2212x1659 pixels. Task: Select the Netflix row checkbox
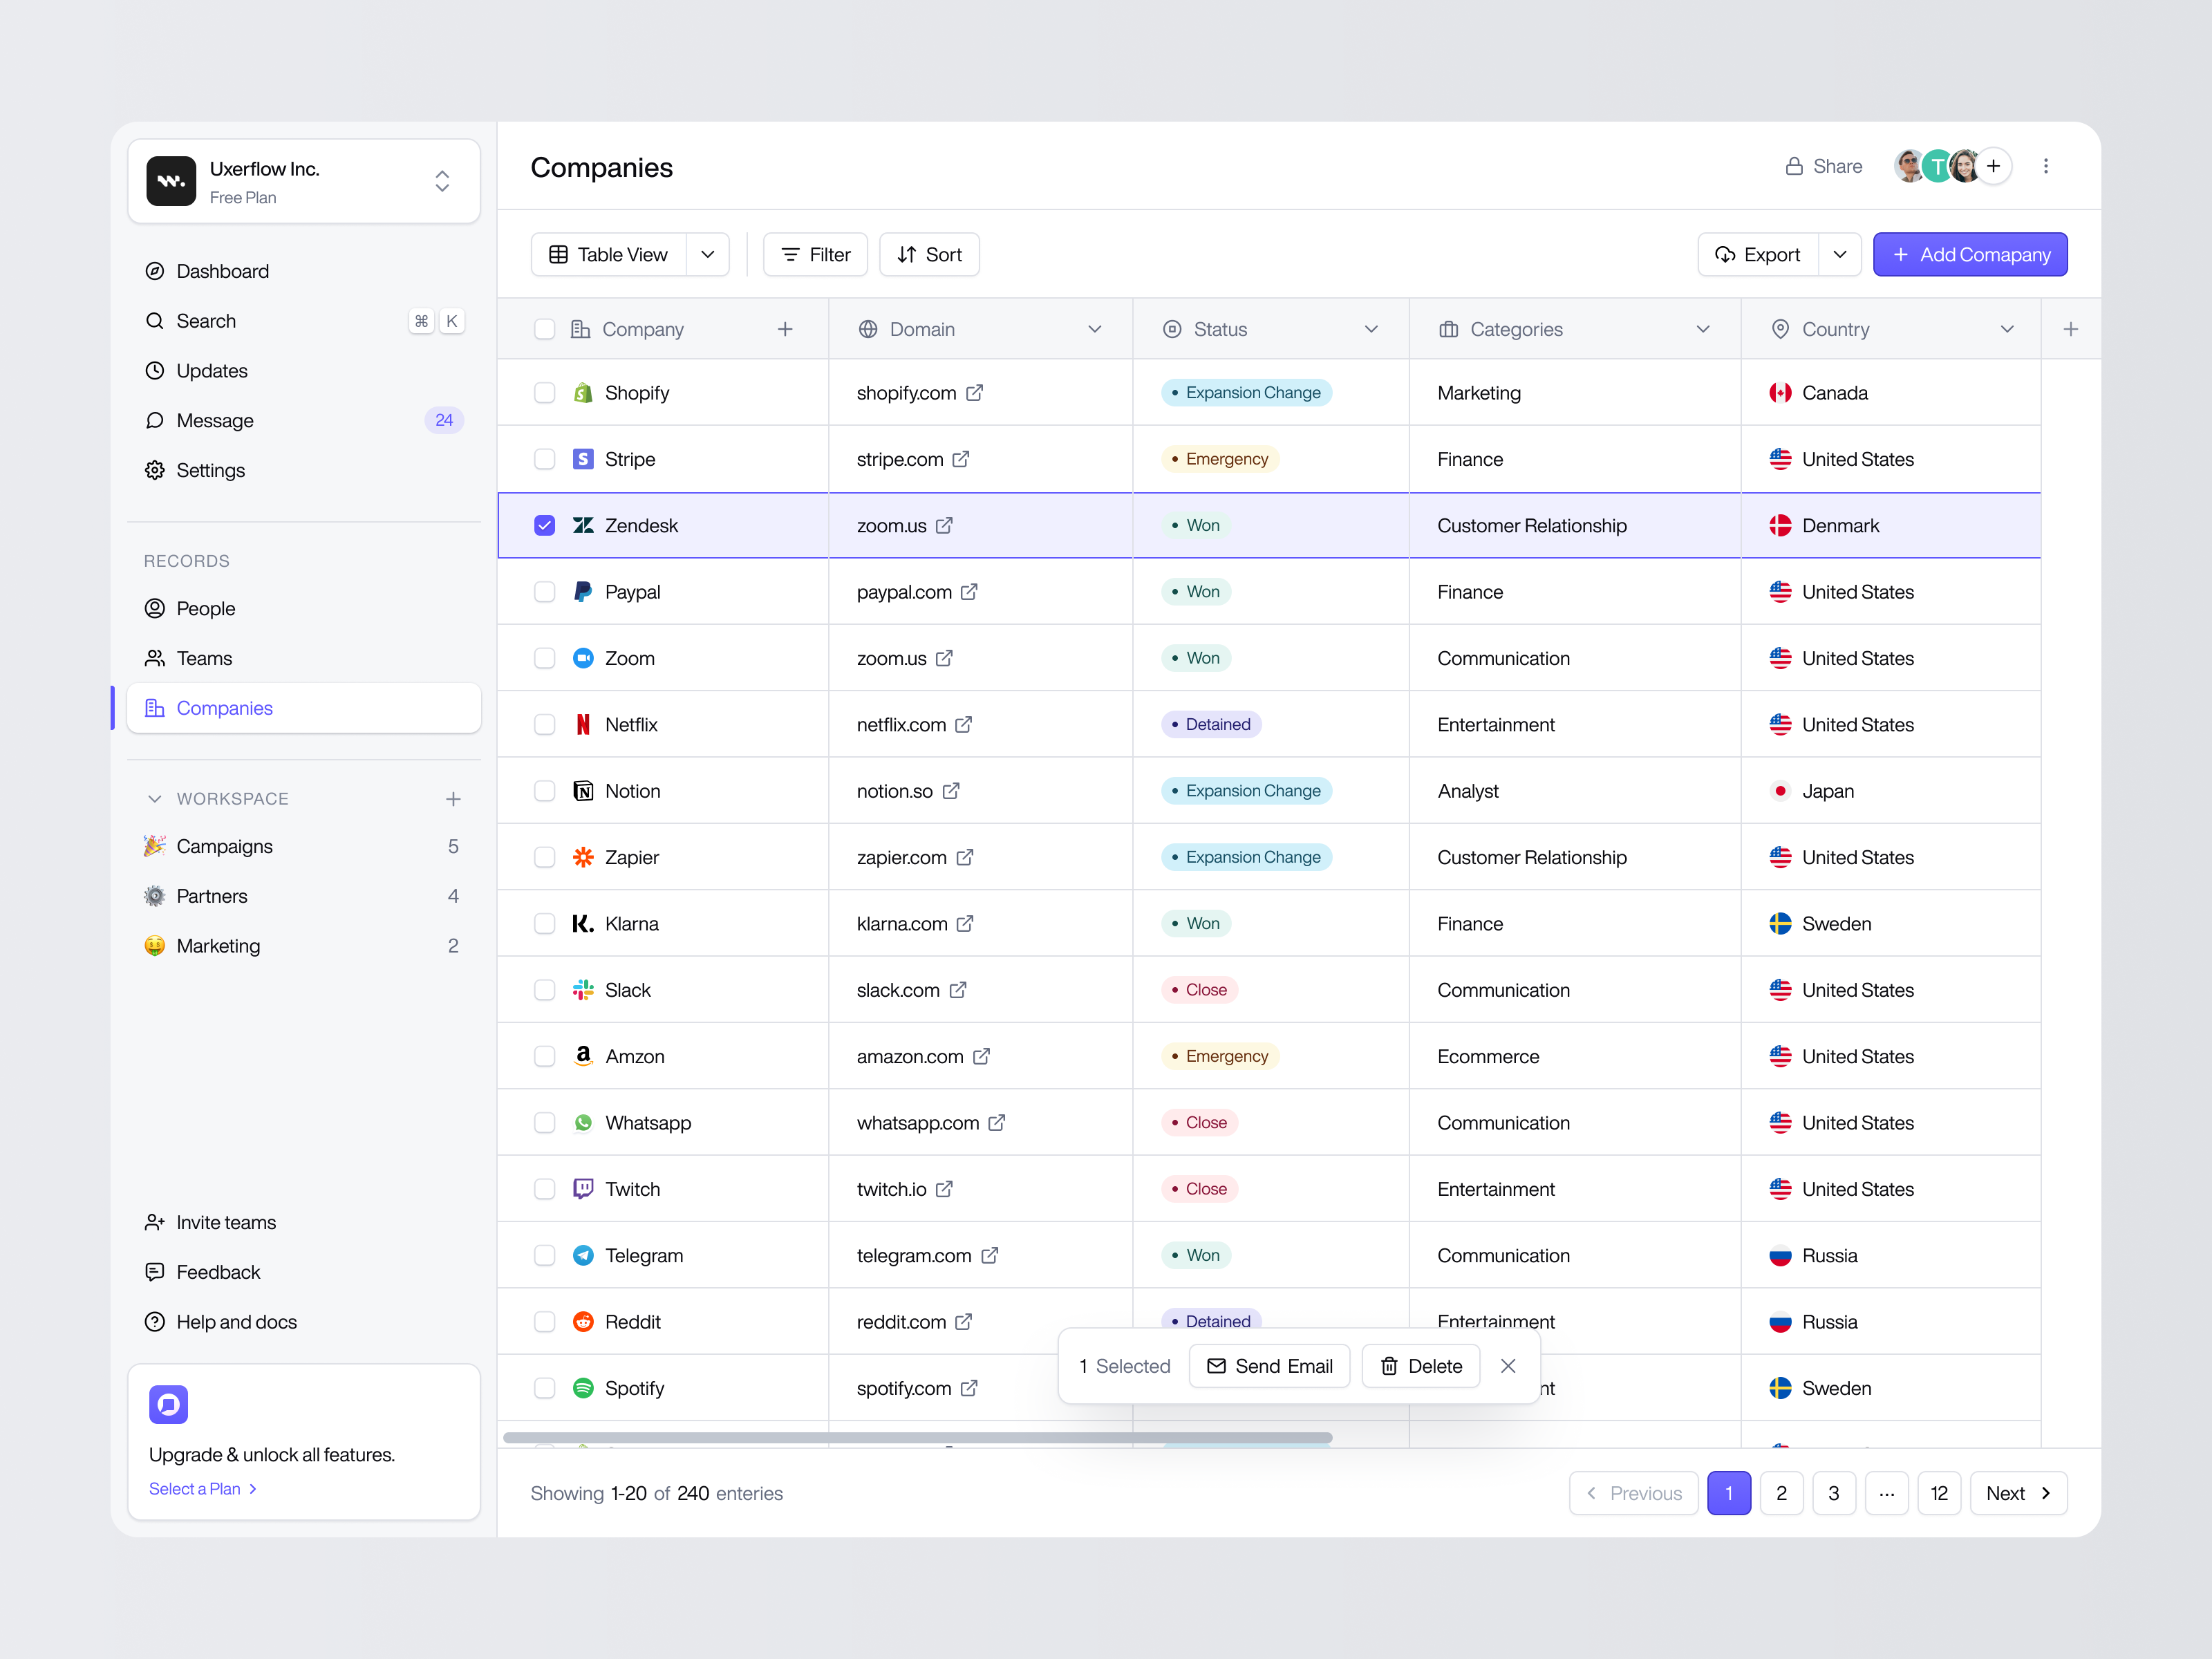click(x=545, y=724)
